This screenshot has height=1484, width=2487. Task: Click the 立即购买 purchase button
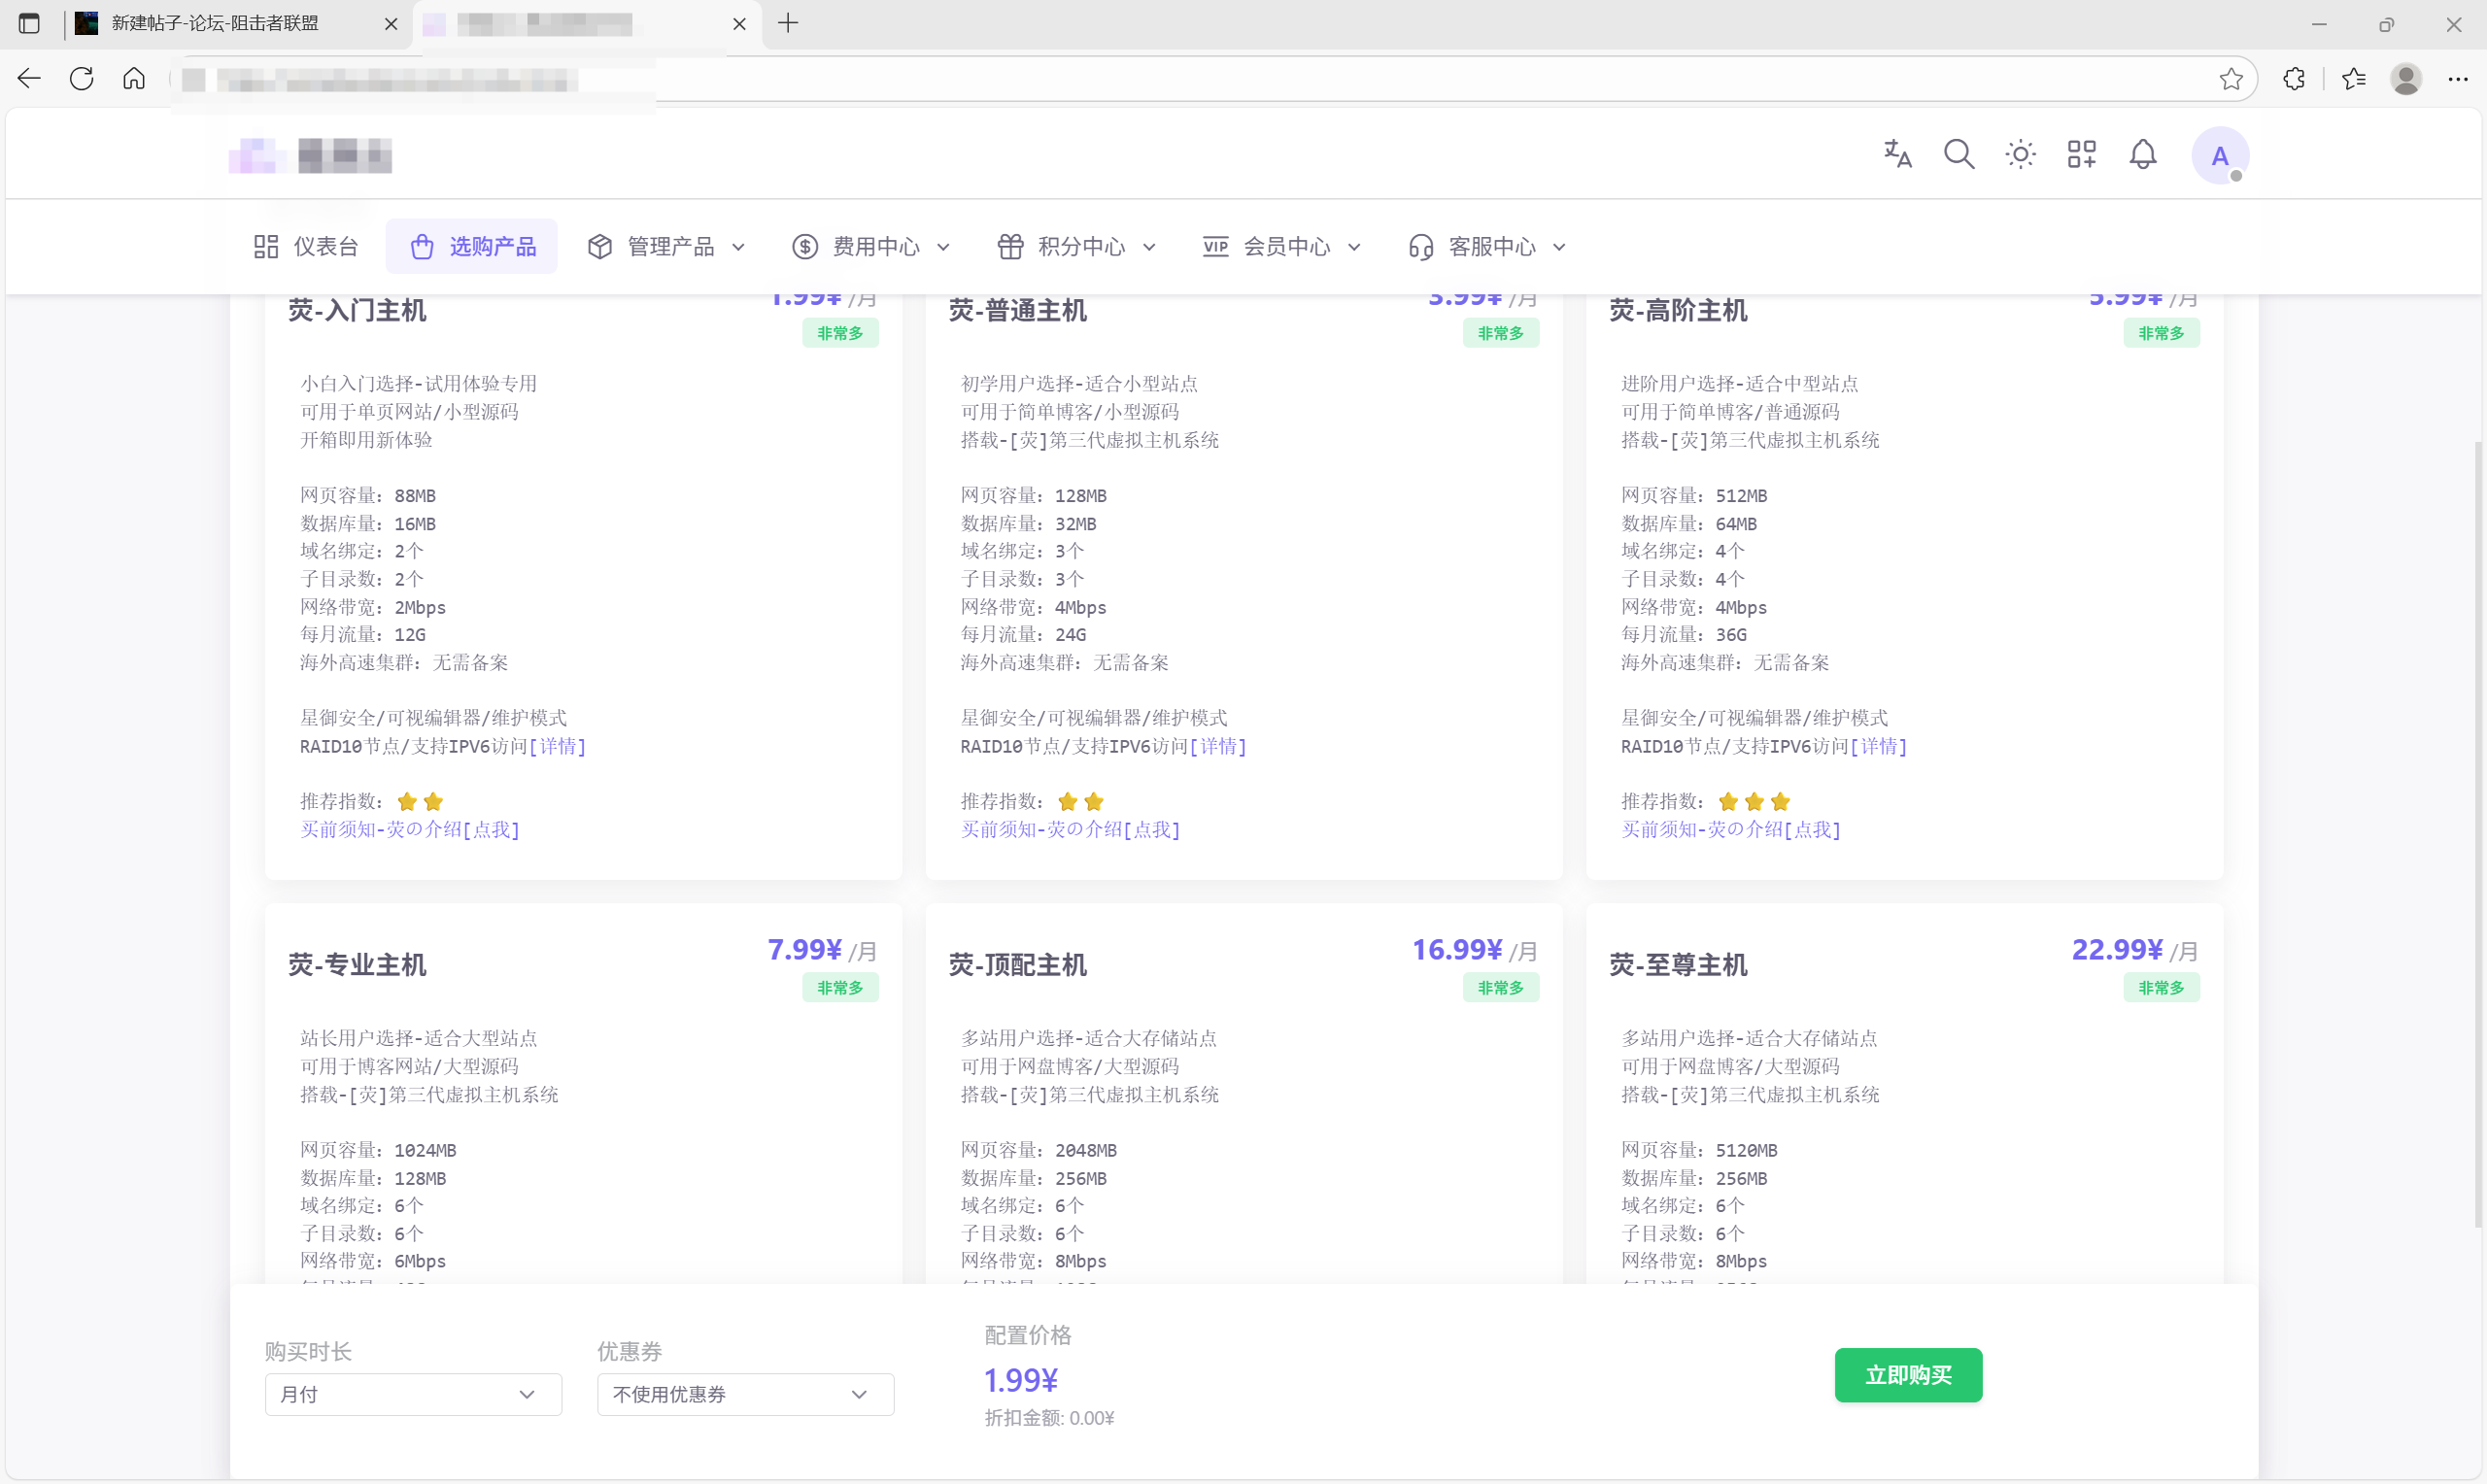pos(1908,1374)
